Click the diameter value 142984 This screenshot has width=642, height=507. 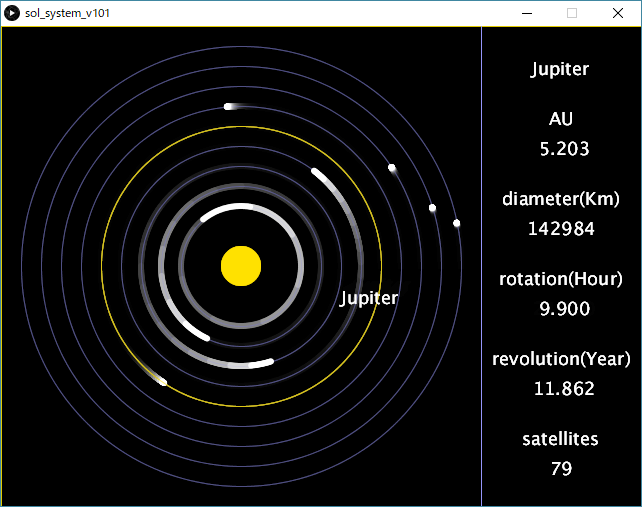[x=561, y=229]
